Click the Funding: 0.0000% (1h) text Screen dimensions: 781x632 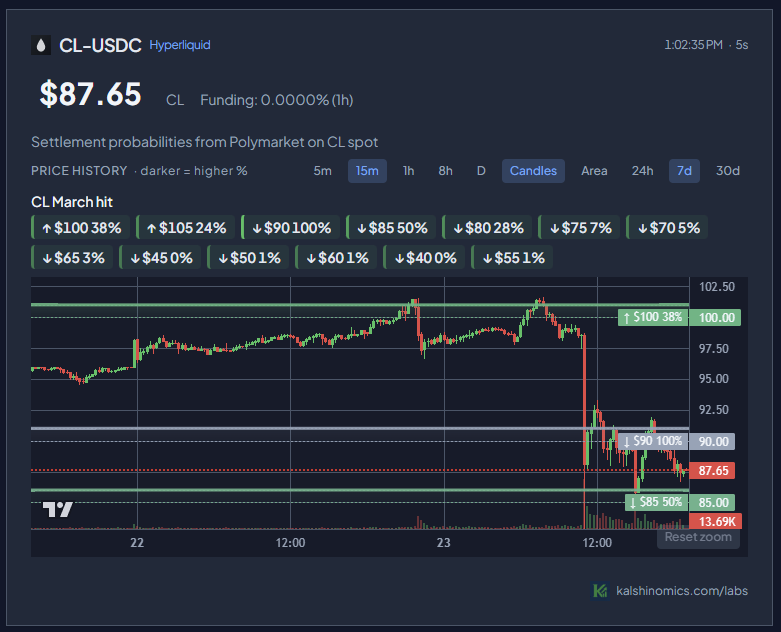click(276, 100)
